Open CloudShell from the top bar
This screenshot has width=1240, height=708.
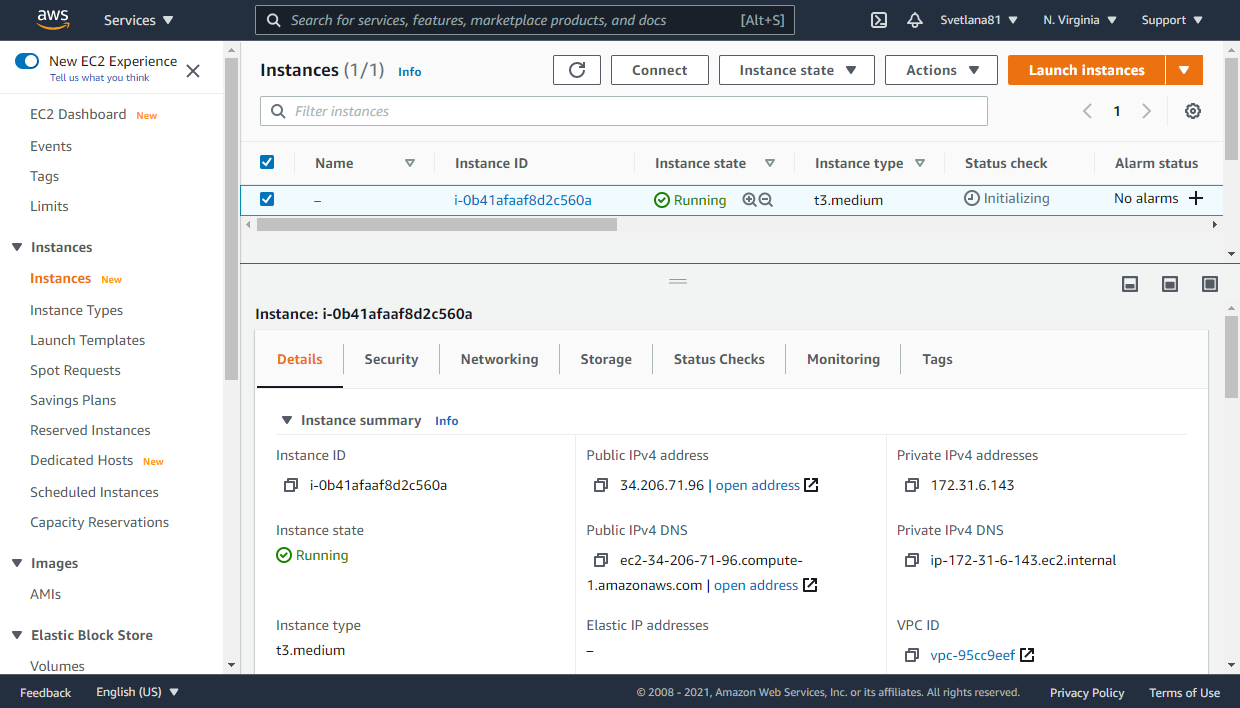click(878, 19)
